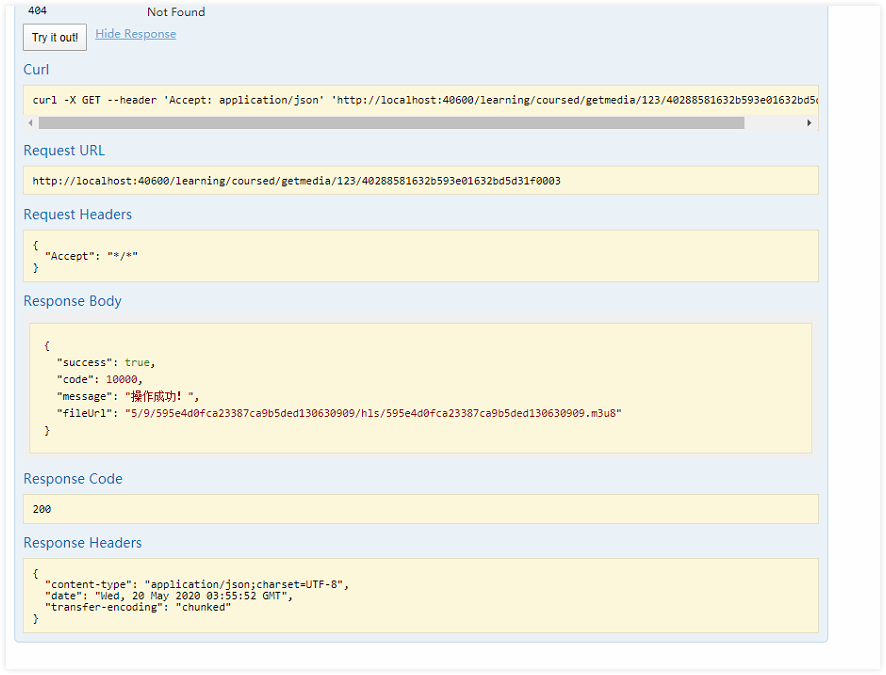Click the "date" header line
886x675 pixels.
pyautogui.click(x=169, y=596)
